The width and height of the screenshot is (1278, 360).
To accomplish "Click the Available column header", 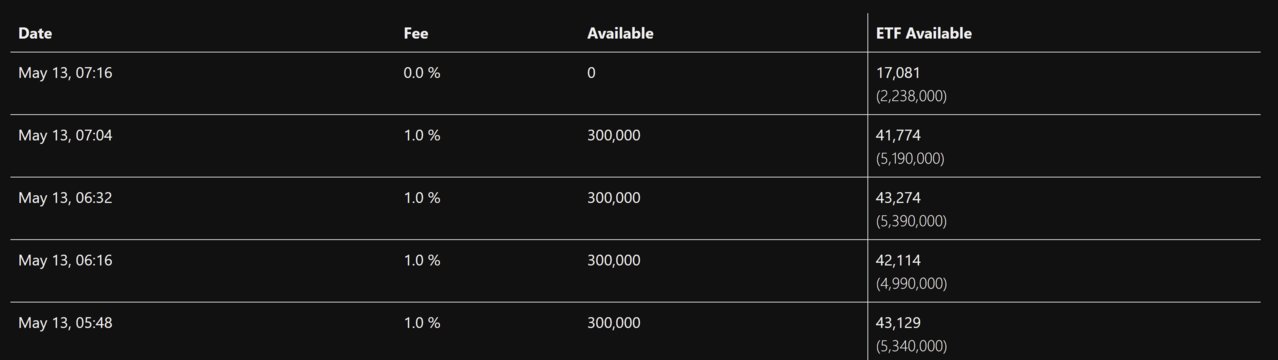I will tap(620, 33).
